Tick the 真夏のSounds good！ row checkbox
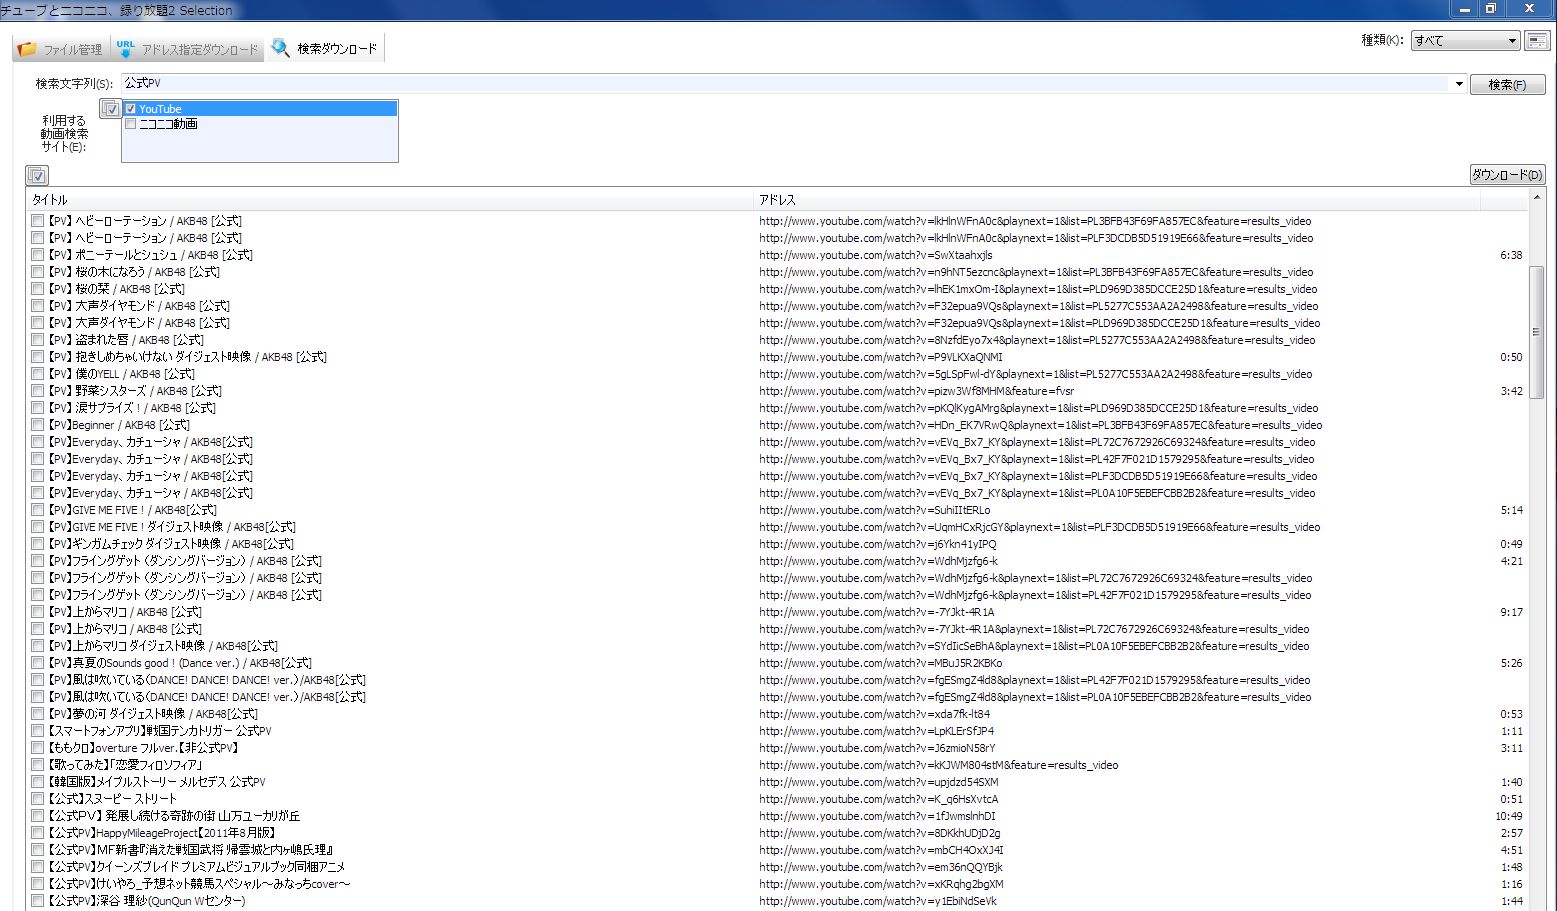The height and width of the screenshot is (911, 1557). coord(37,663)
